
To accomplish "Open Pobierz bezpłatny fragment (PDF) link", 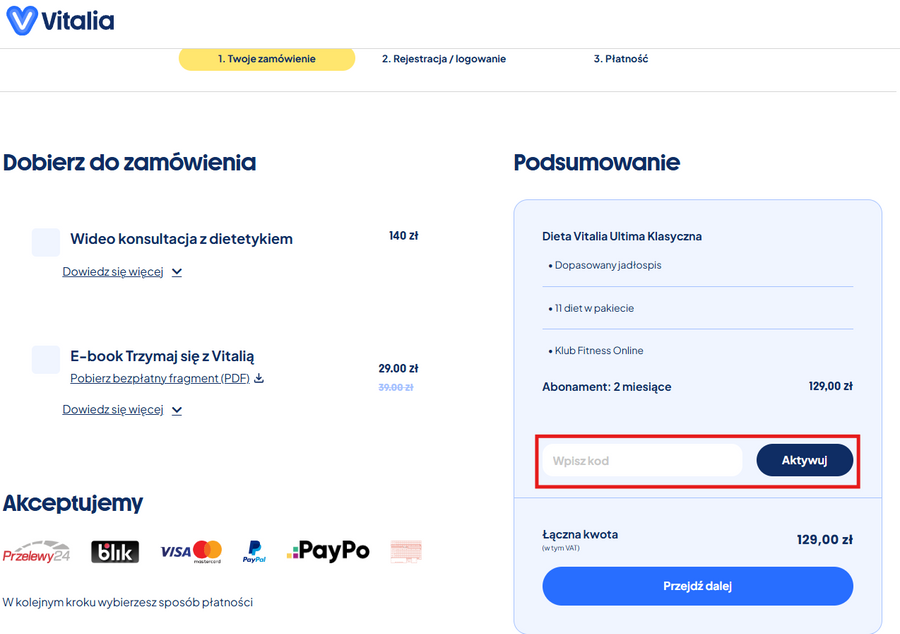I will 160,379.
